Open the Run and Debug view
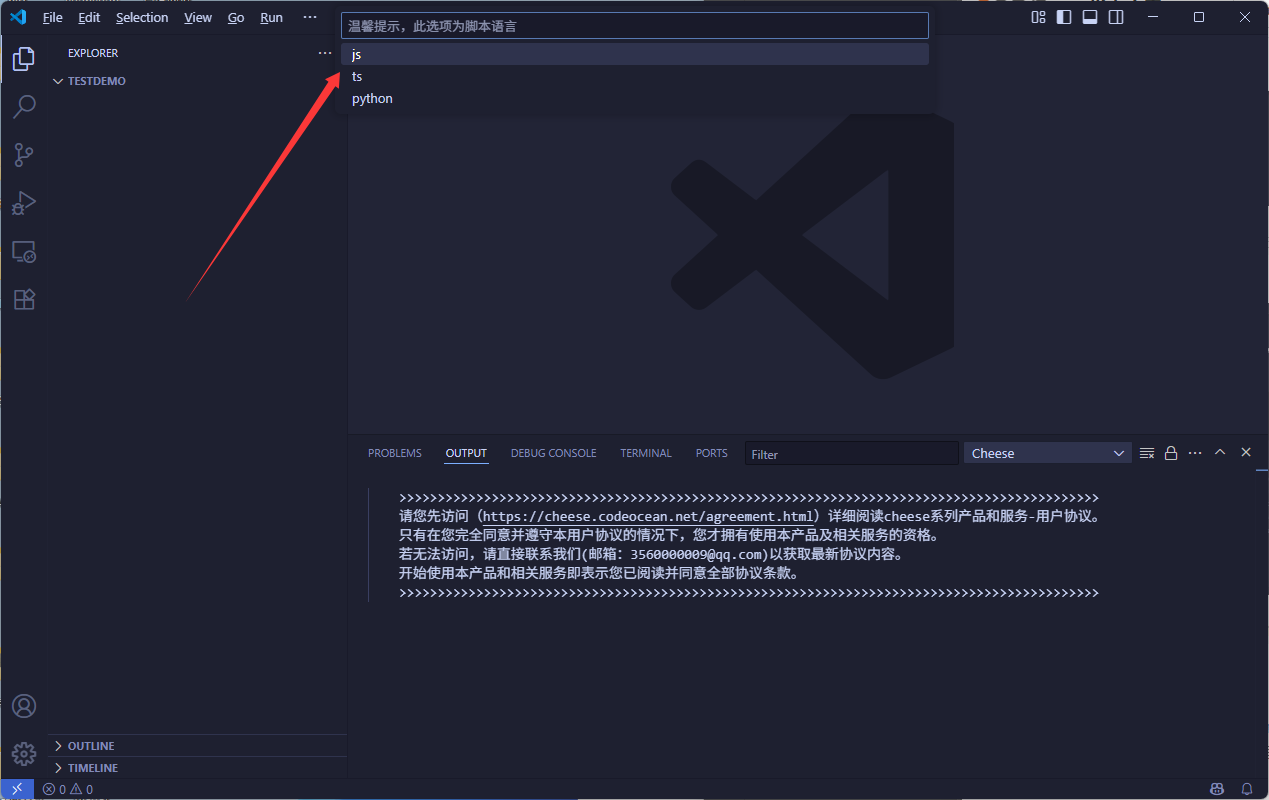1269x800 pixels. 24,203
